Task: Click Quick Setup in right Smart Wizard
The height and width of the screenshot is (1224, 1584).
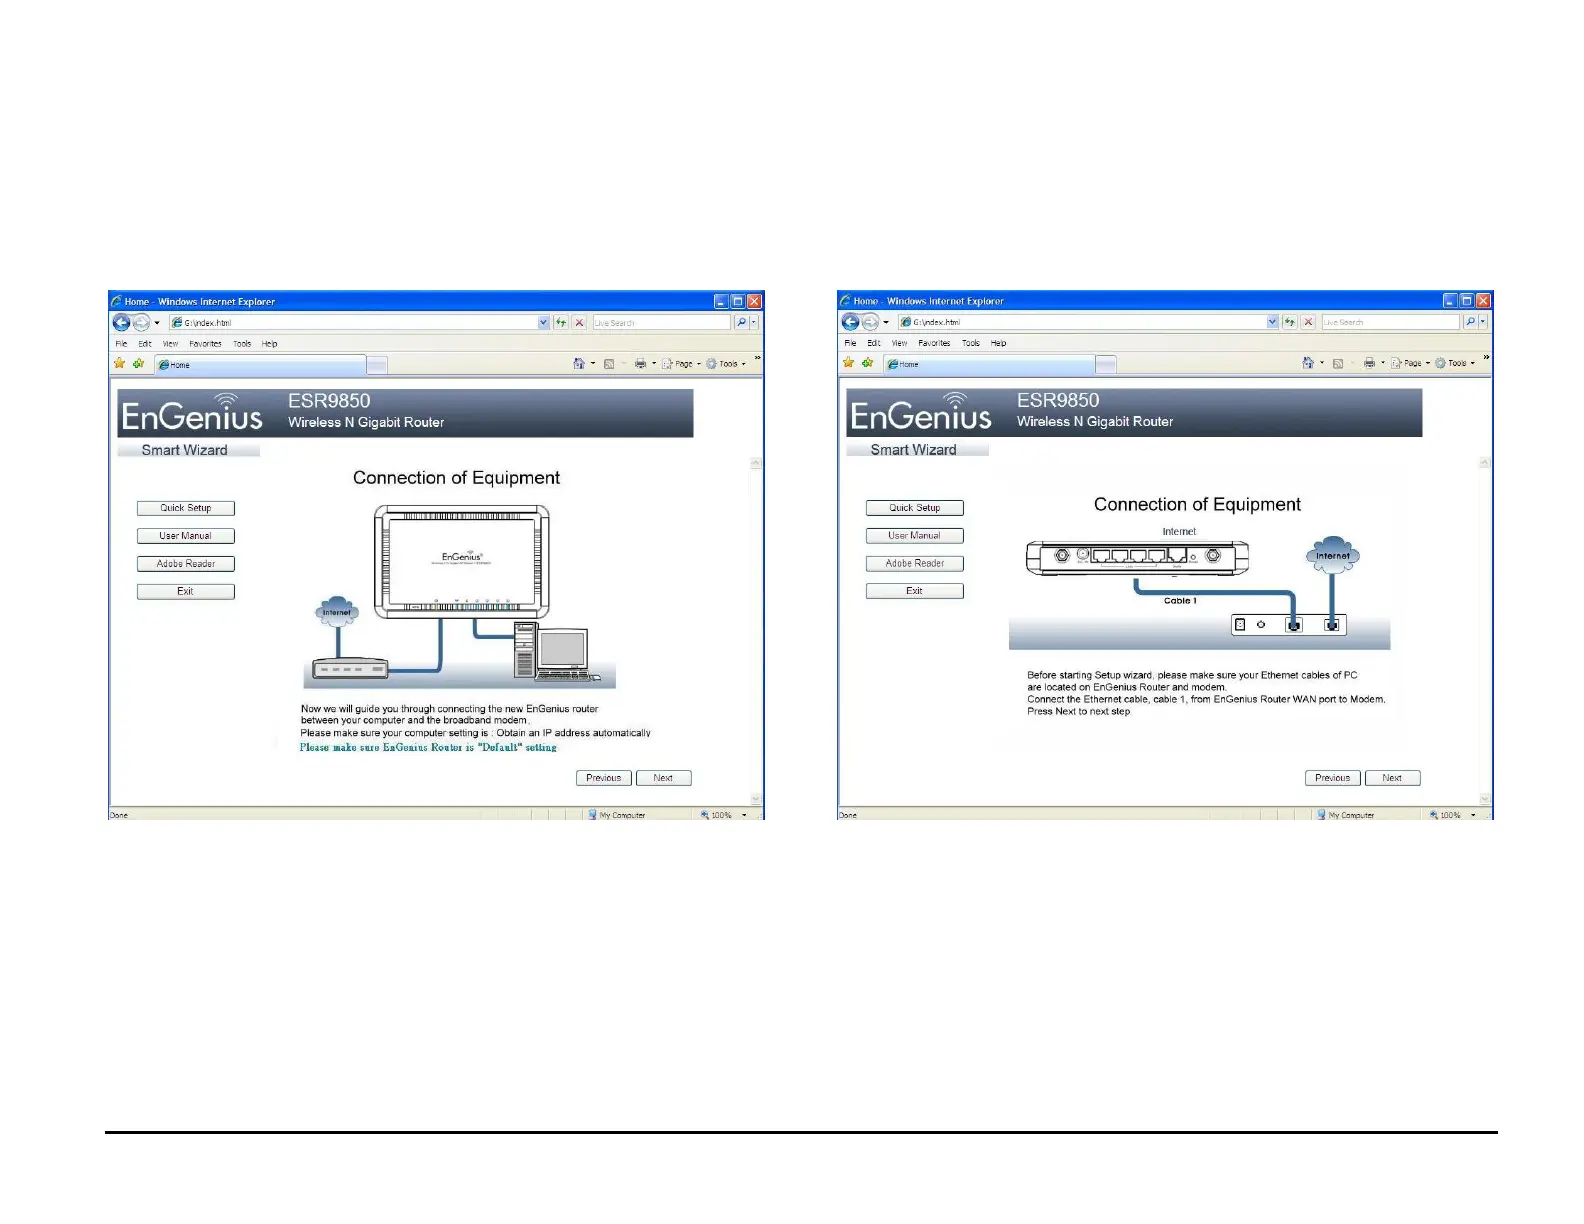Action: [915, 508]
